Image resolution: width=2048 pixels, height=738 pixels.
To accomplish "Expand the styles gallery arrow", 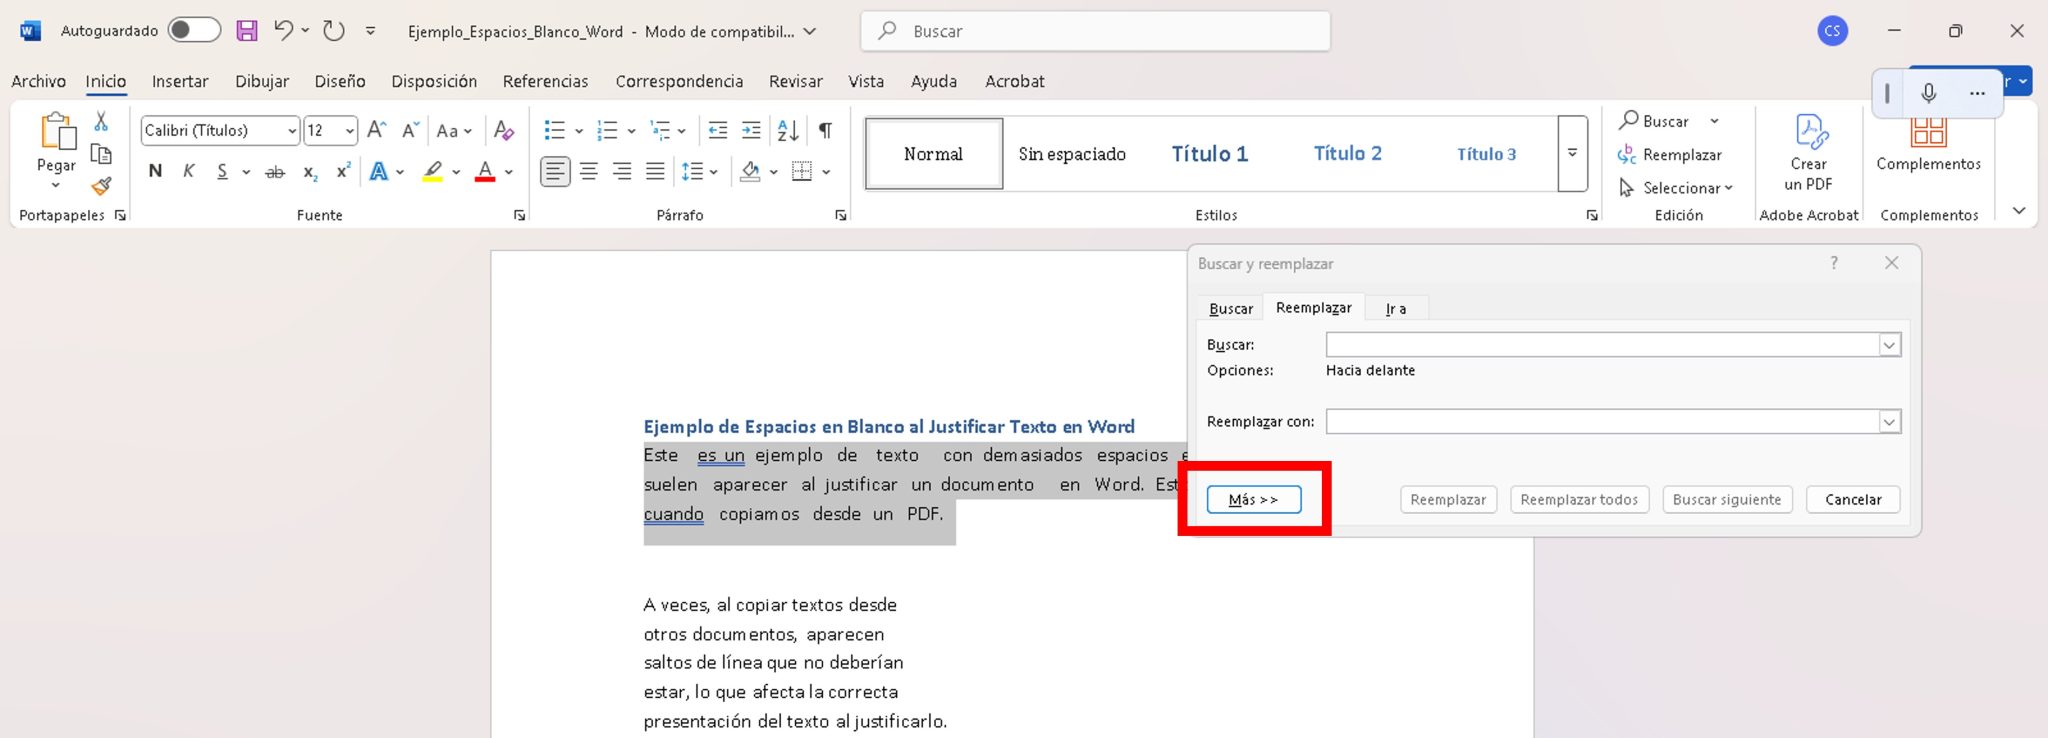I will coord(1572,153).
